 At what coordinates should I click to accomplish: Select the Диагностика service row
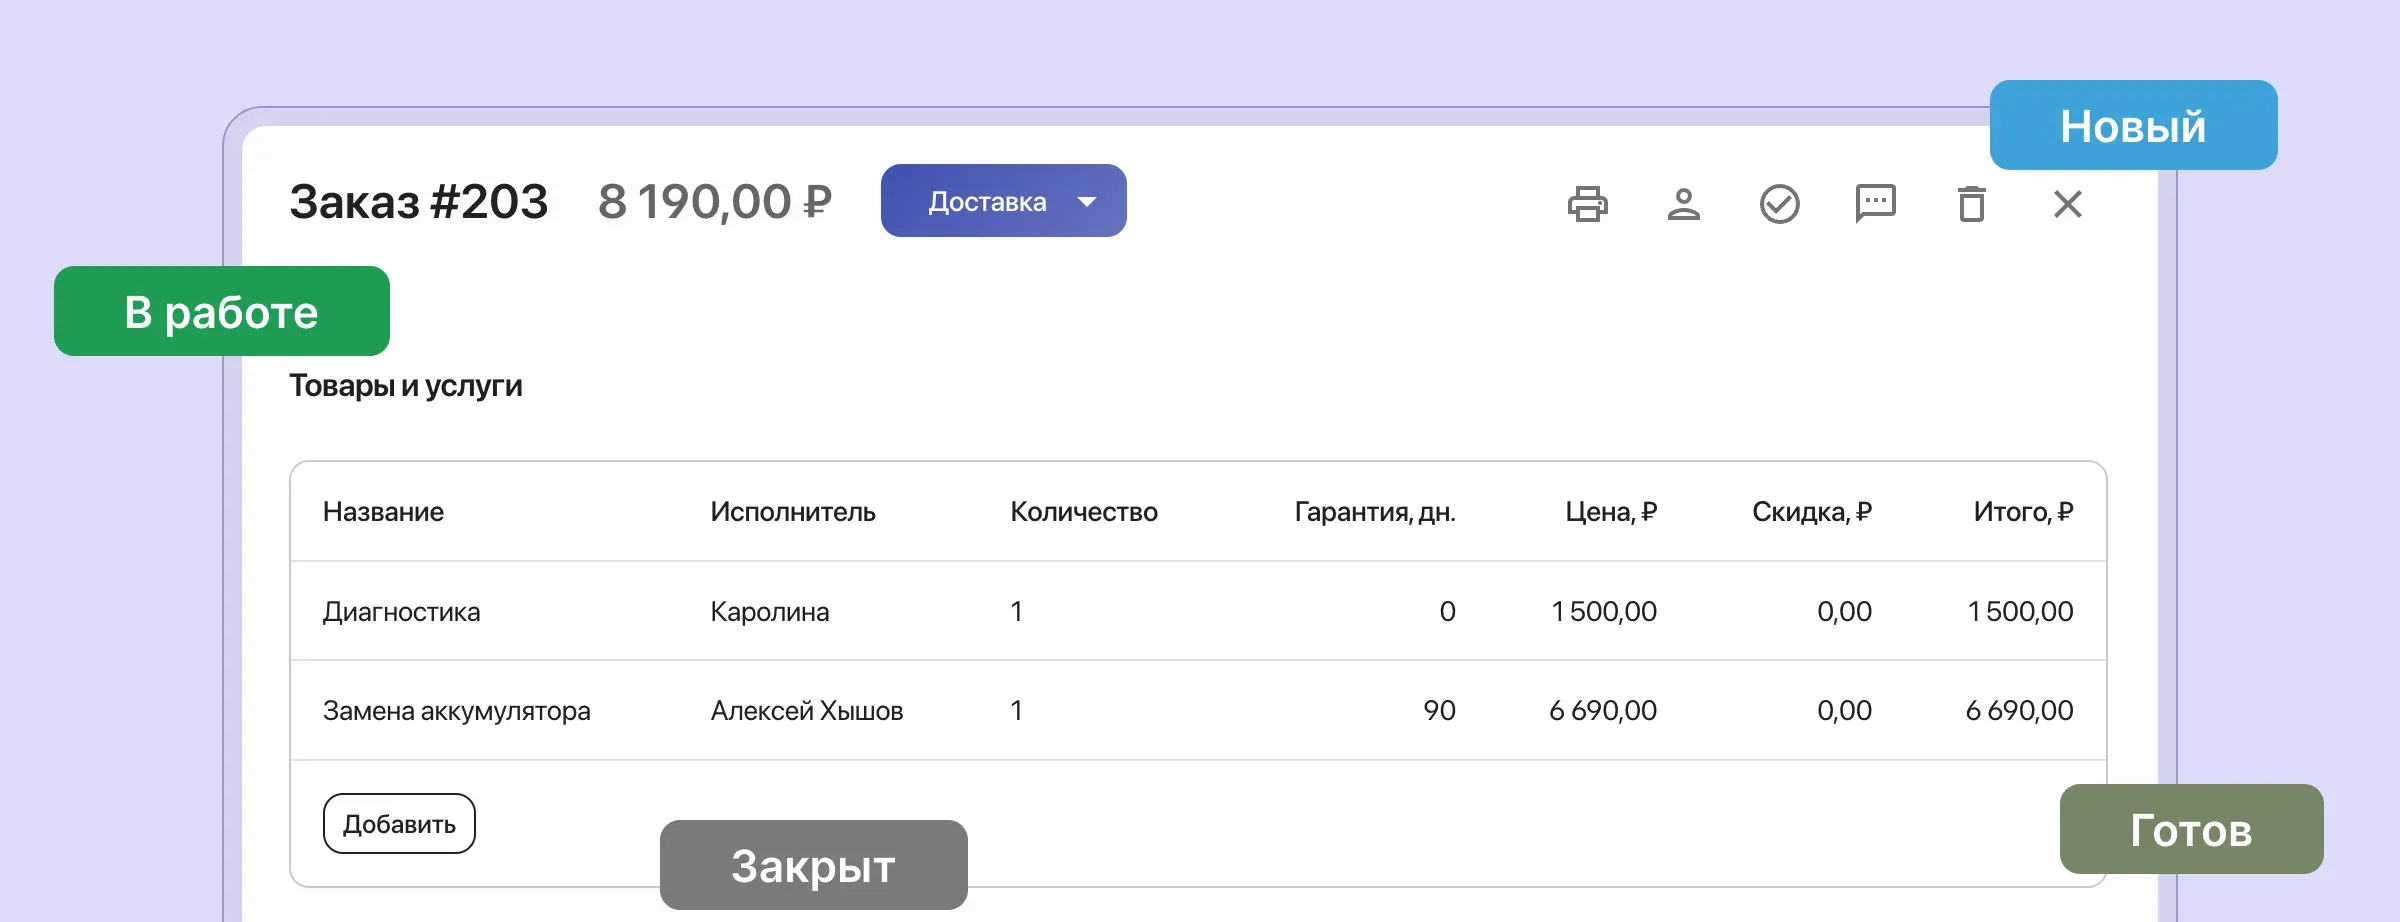pyautogui.click(x=402, y=611)
